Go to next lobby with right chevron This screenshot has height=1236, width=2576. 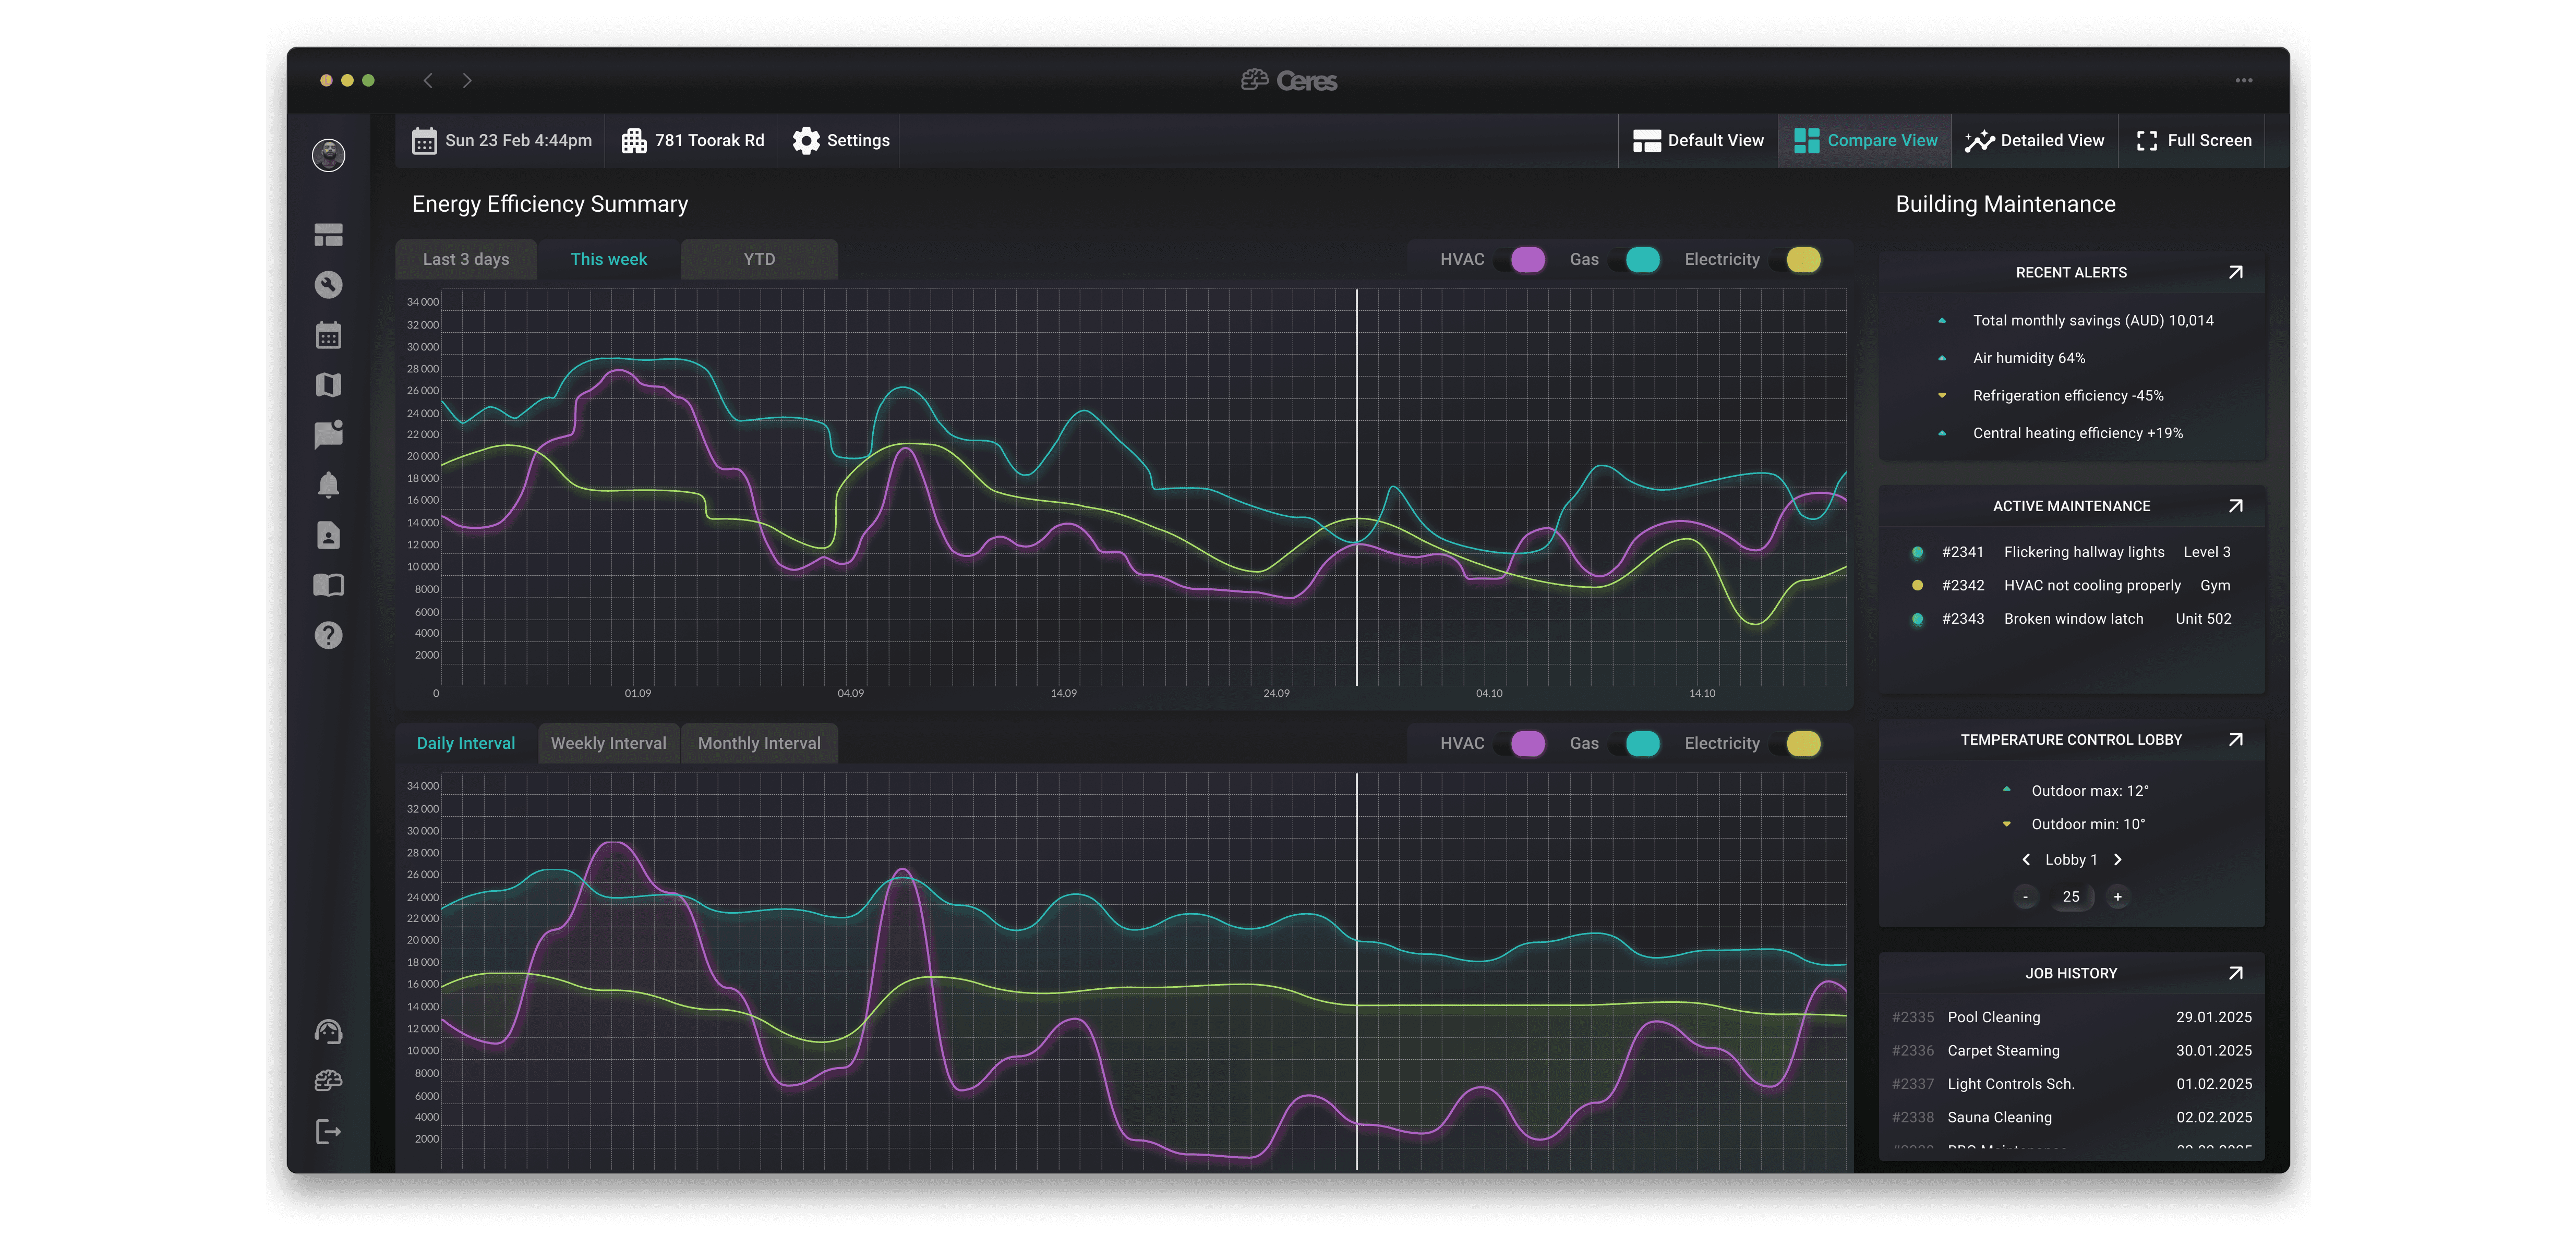coord(2117,860)
